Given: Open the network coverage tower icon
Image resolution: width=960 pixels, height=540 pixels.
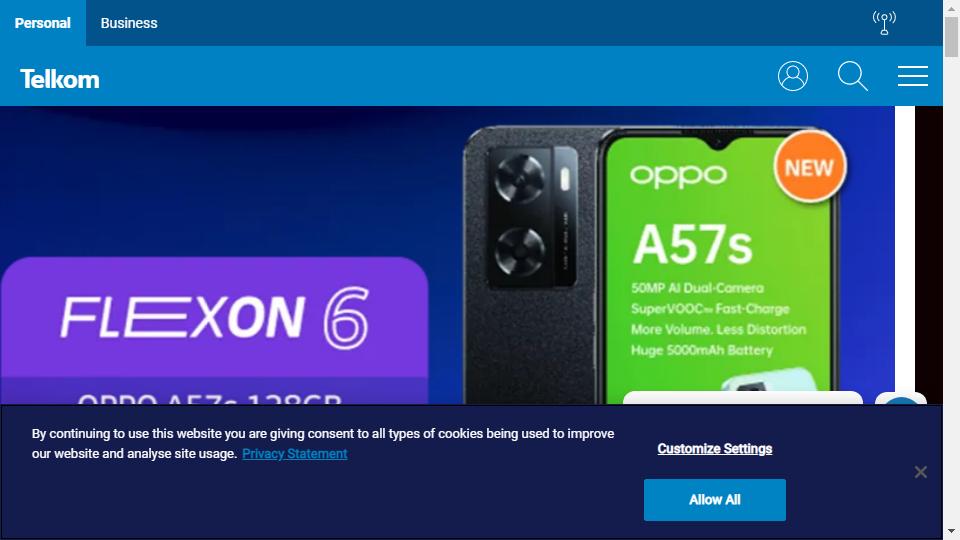Looking at the screenshot, I should (884, 23).
